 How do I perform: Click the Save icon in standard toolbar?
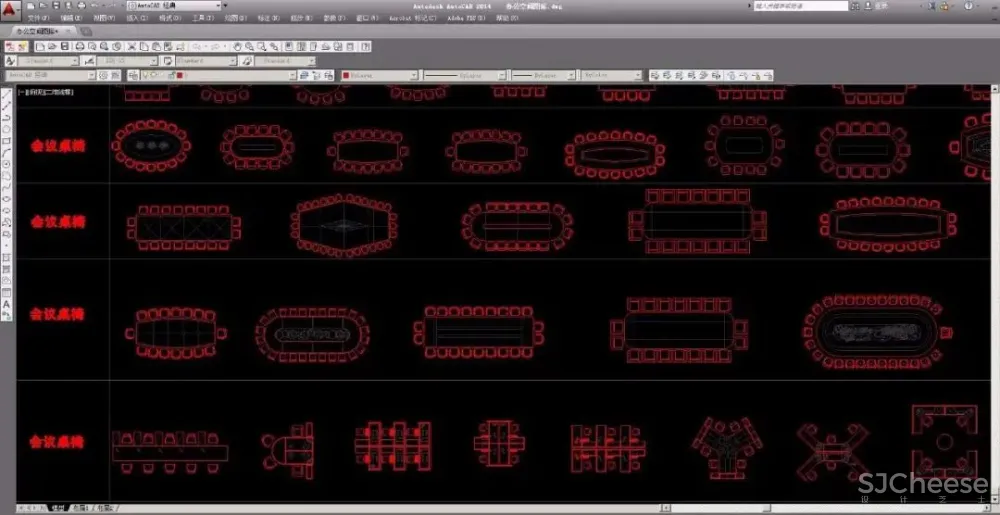65,47
